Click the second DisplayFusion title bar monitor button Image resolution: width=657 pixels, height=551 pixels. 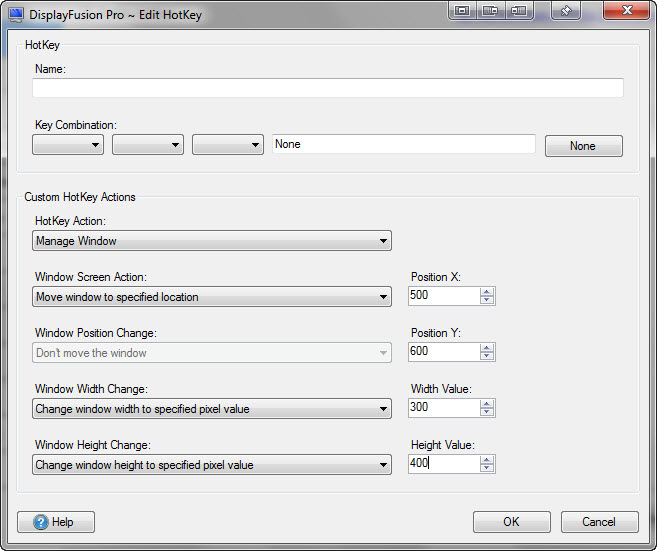tap(490, 10)
